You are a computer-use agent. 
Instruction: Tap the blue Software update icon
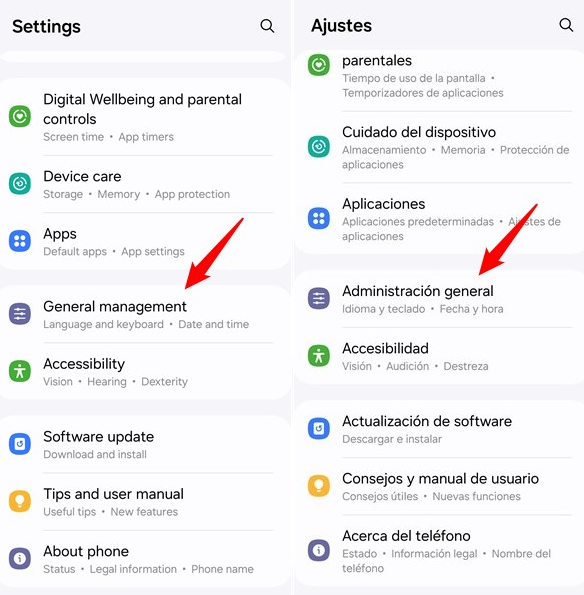[x=20, y=444]
